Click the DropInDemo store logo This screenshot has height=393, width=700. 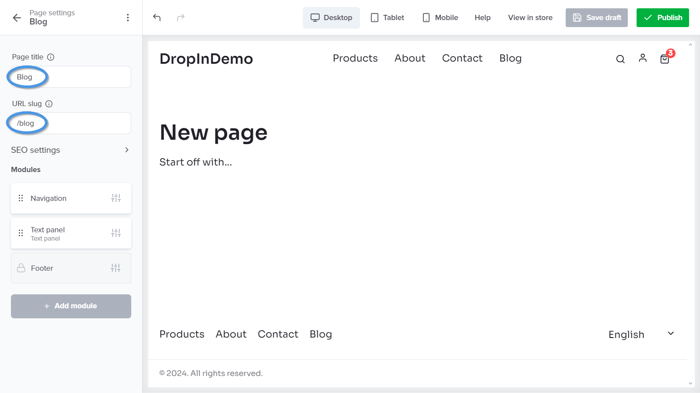tap(206, 59)
